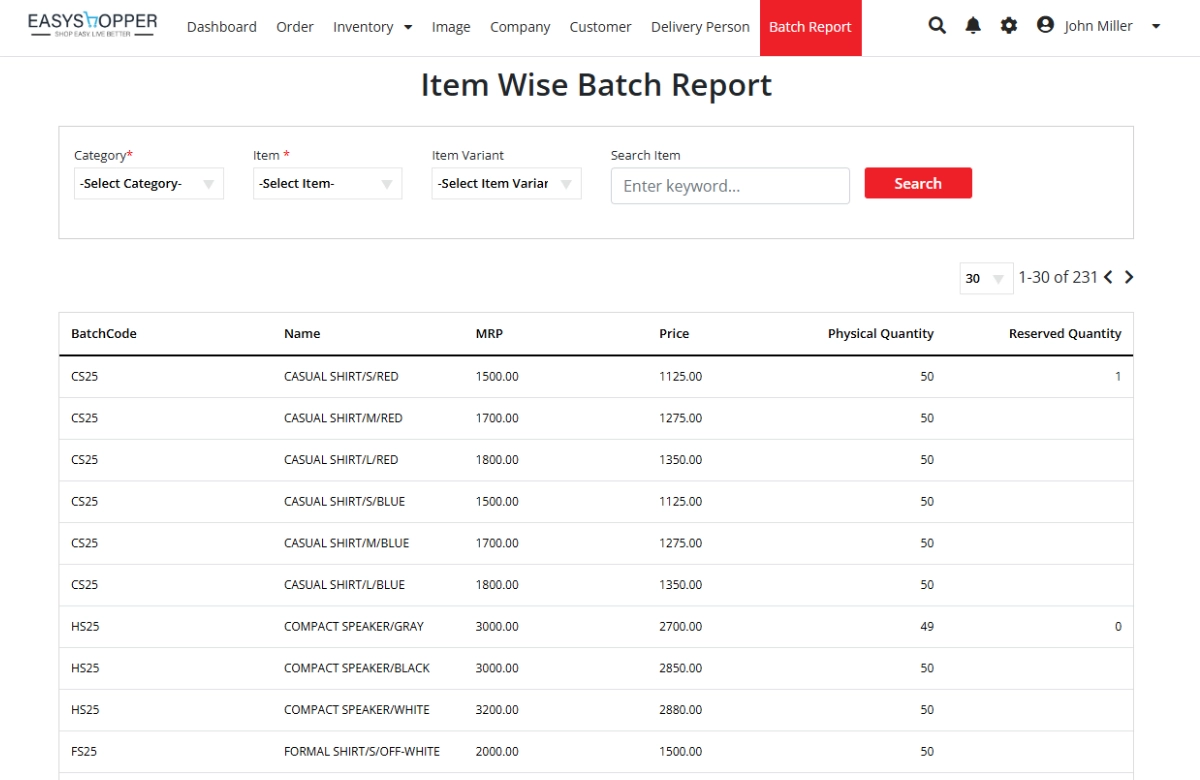Change rows per page dropdown showing 30
1200x780 pixels.
click(985, 279)
